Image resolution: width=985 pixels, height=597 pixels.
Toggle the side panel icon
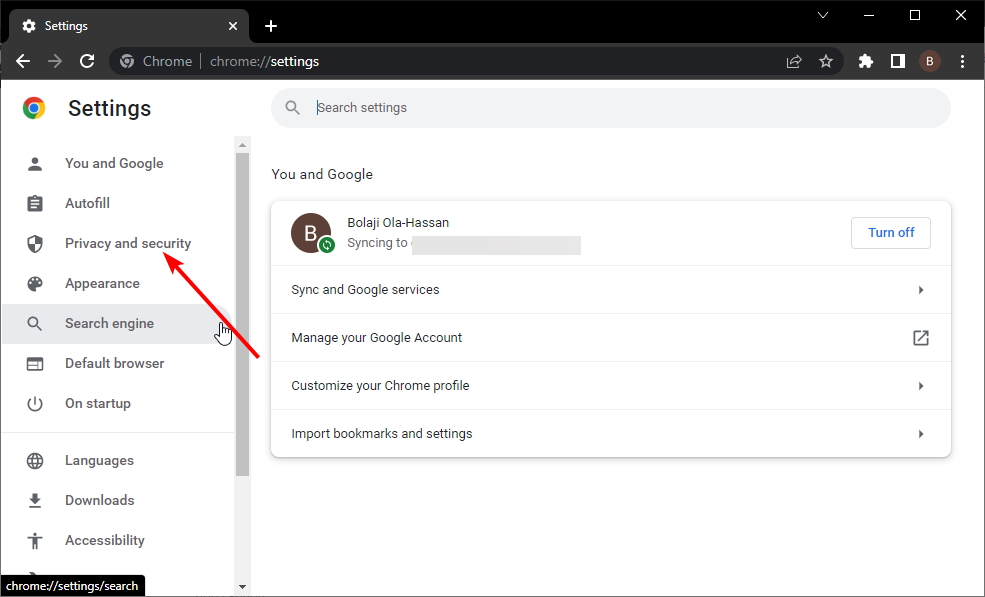click(898, 61)
